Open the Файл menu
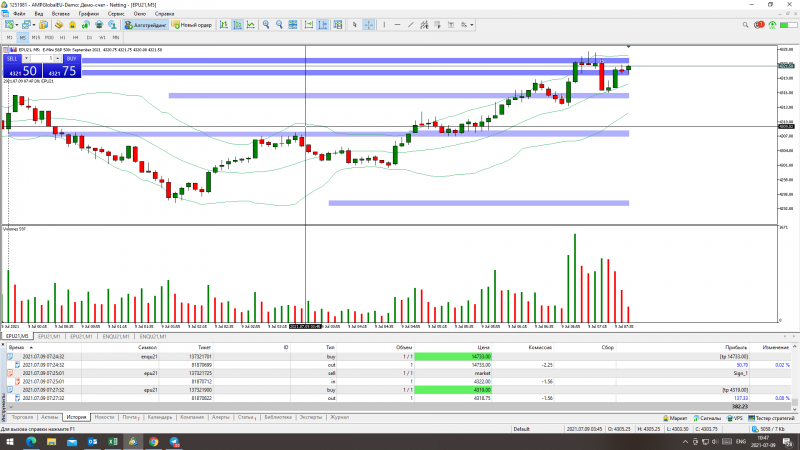Screen dimensions: 800x450 19,14
